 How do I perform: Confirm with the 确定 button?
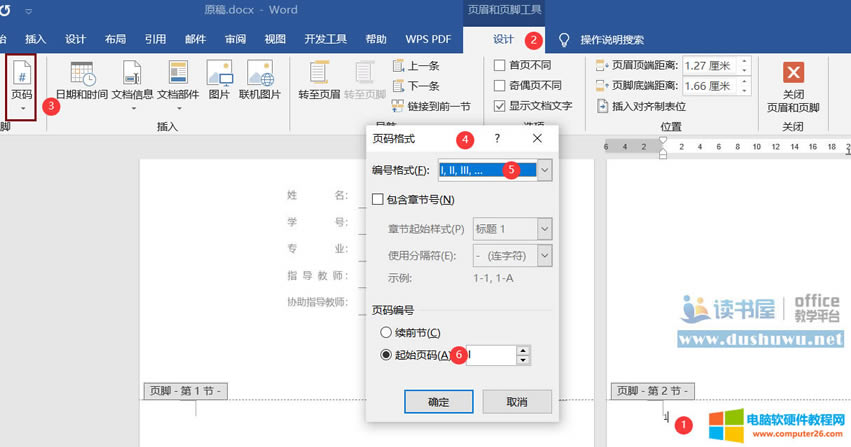tap(438, 401)
